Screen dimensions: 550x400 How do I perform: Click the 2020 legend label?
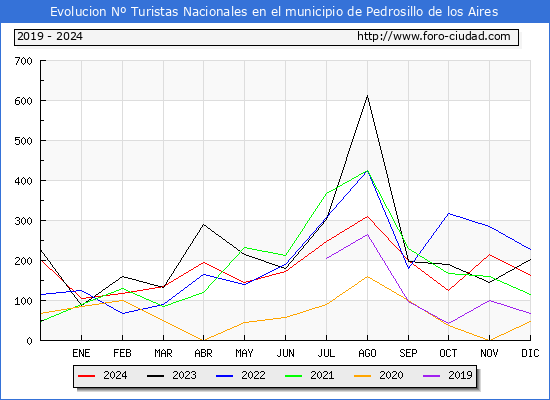(x=391, y=375)
